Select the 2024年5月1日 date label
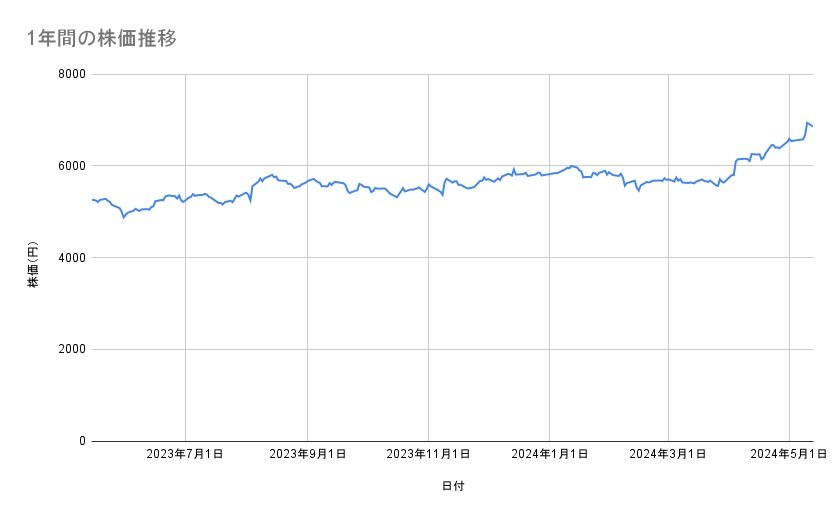Screen dimensions: 839x519 click(x=790, y=455)
